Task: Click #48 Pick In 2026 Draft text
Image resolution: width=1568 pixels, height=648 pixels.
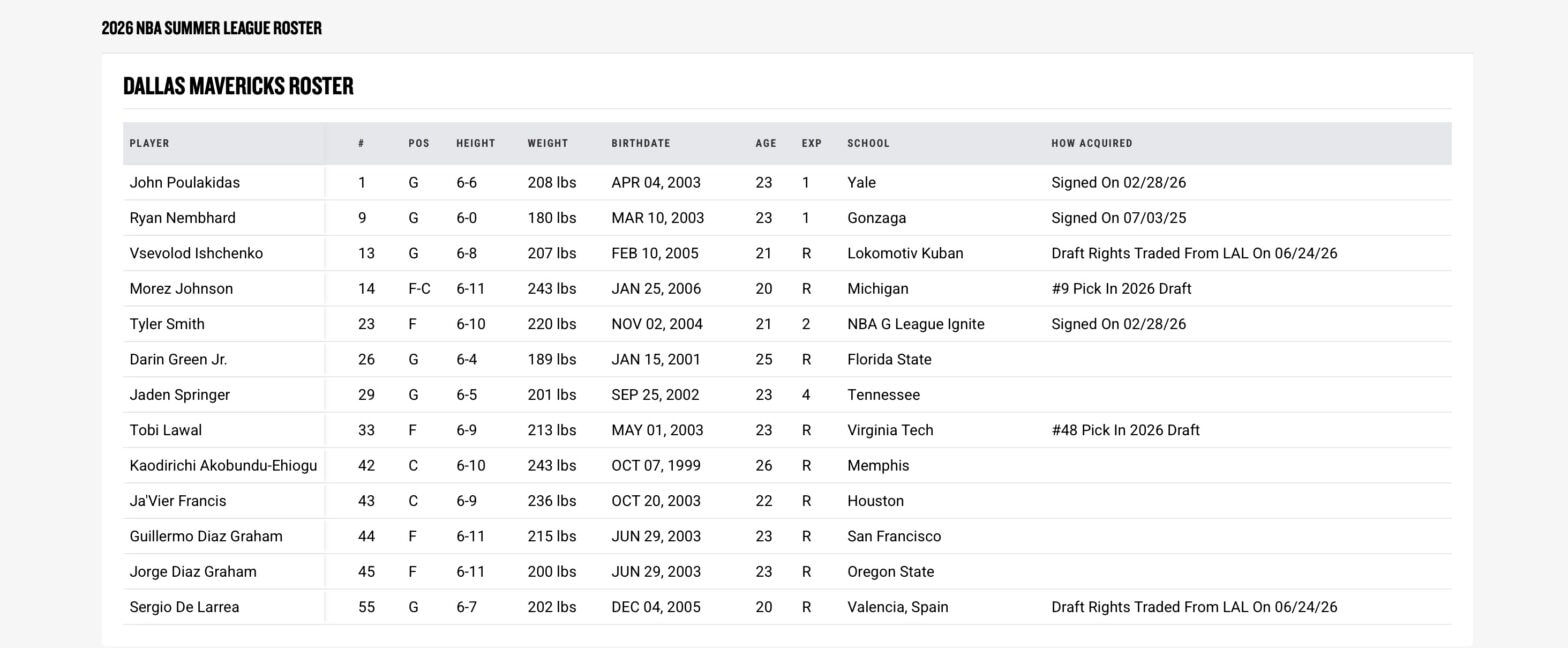Action: [1126, 430]
